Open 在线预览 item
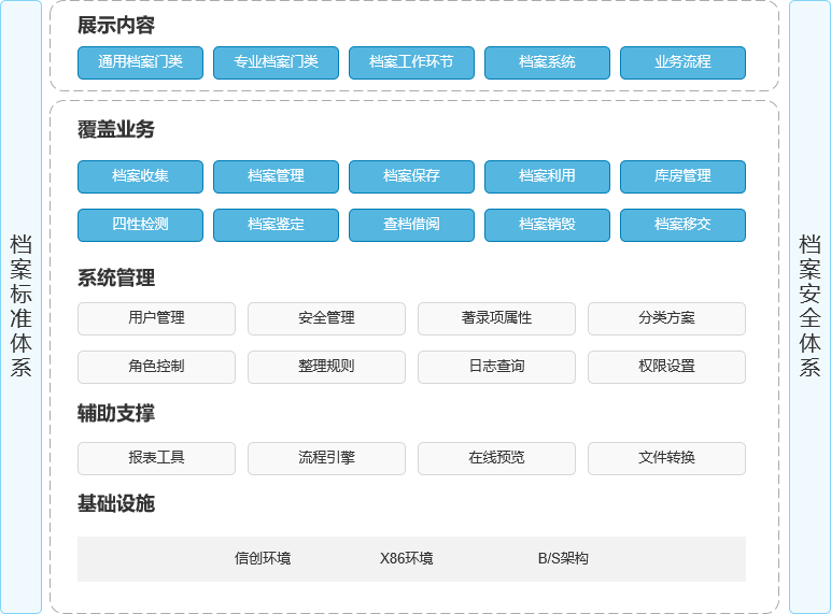The height and width of the screenshot is (614, 832). pyautogui.click(x=497, y=458)
